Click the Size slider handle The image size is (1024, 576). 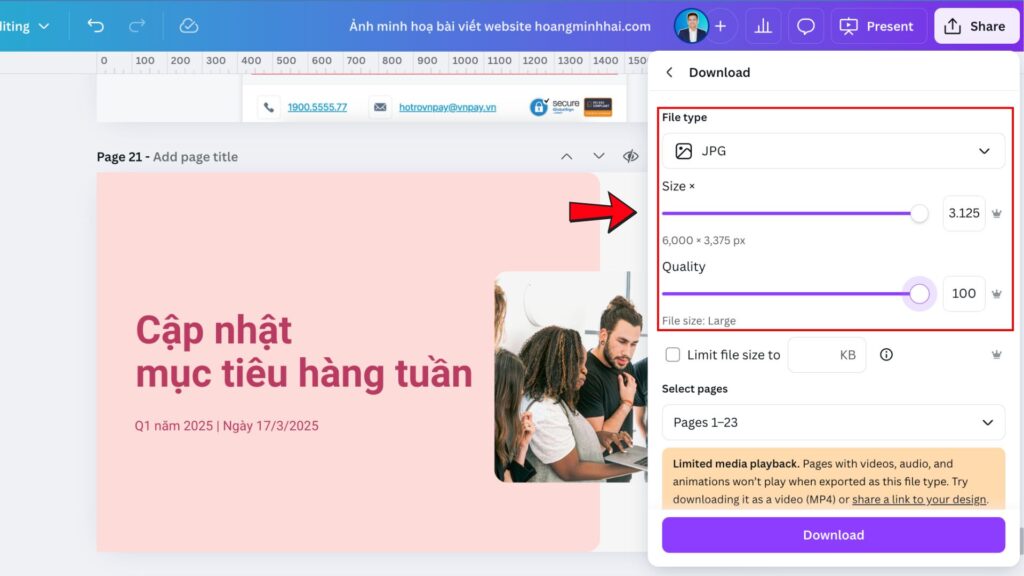point(919,214)
